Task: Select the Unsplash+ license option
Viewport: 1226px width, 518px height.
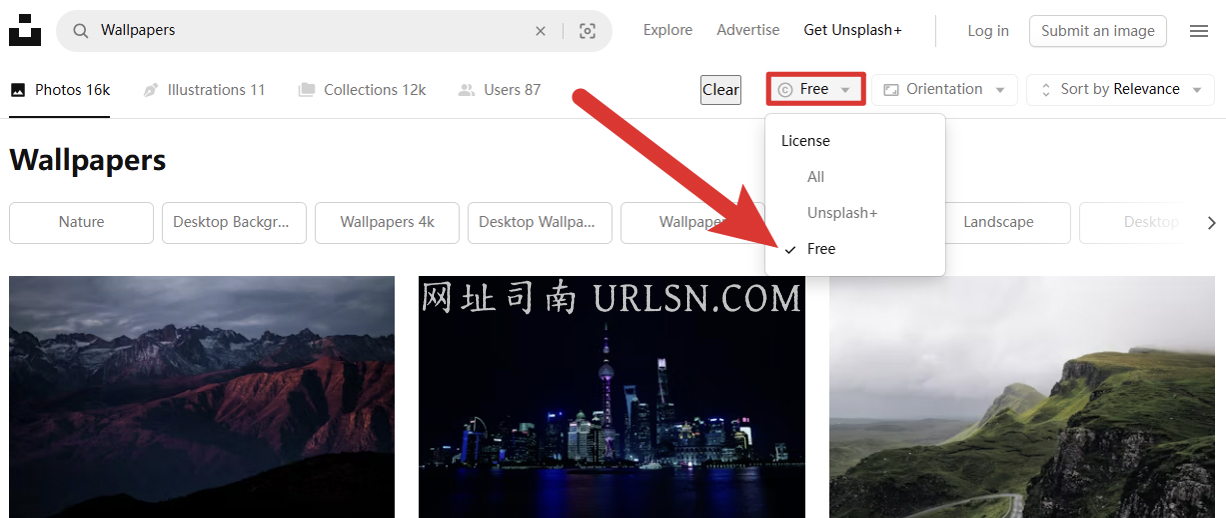Action: [x=842, y=213]
